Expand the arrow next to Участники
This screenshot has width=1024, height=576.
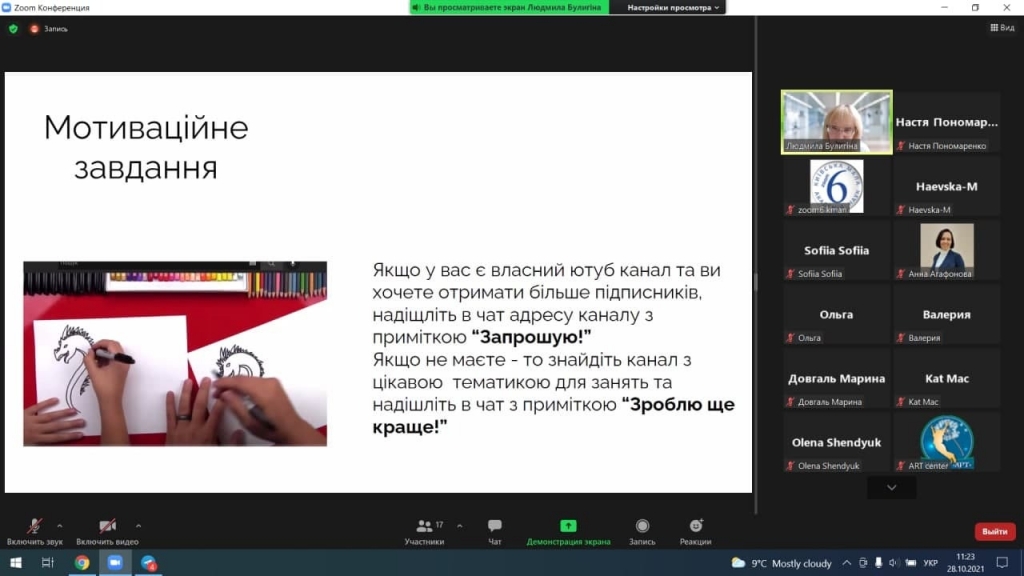click(460, 526)
